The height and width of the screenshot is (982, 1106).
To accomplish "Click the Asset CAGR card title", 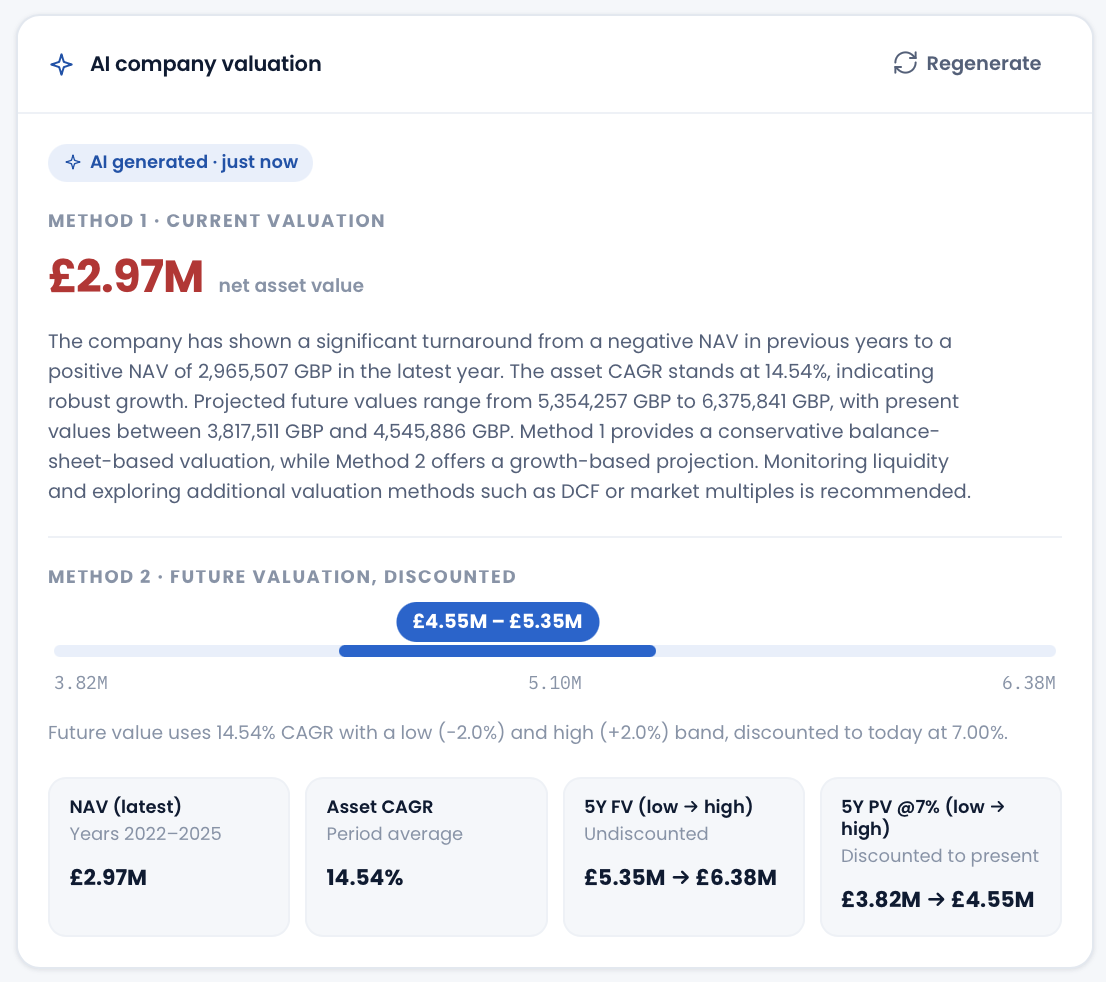I will coord(379,806).
